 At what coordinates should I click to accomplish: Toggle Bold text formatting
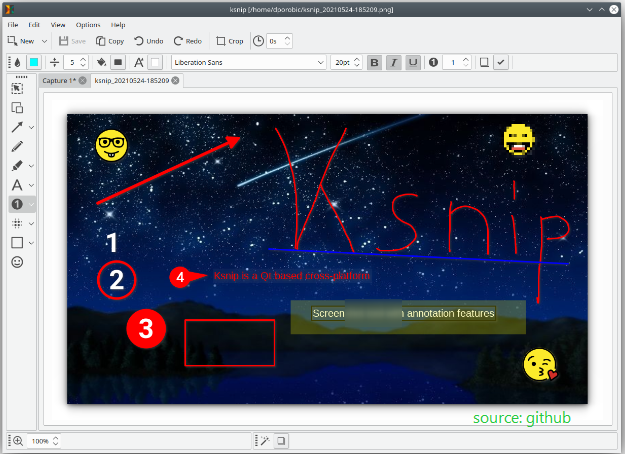coord(374,62)
